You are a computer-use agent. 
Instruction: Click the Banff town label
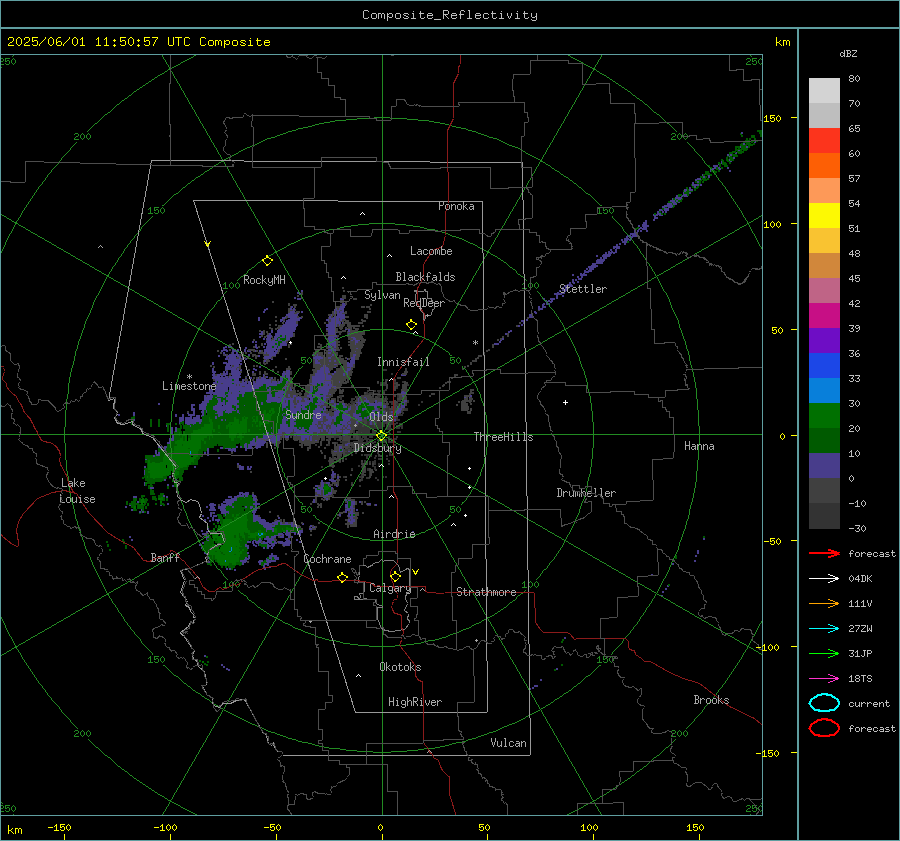click(165, 557)
